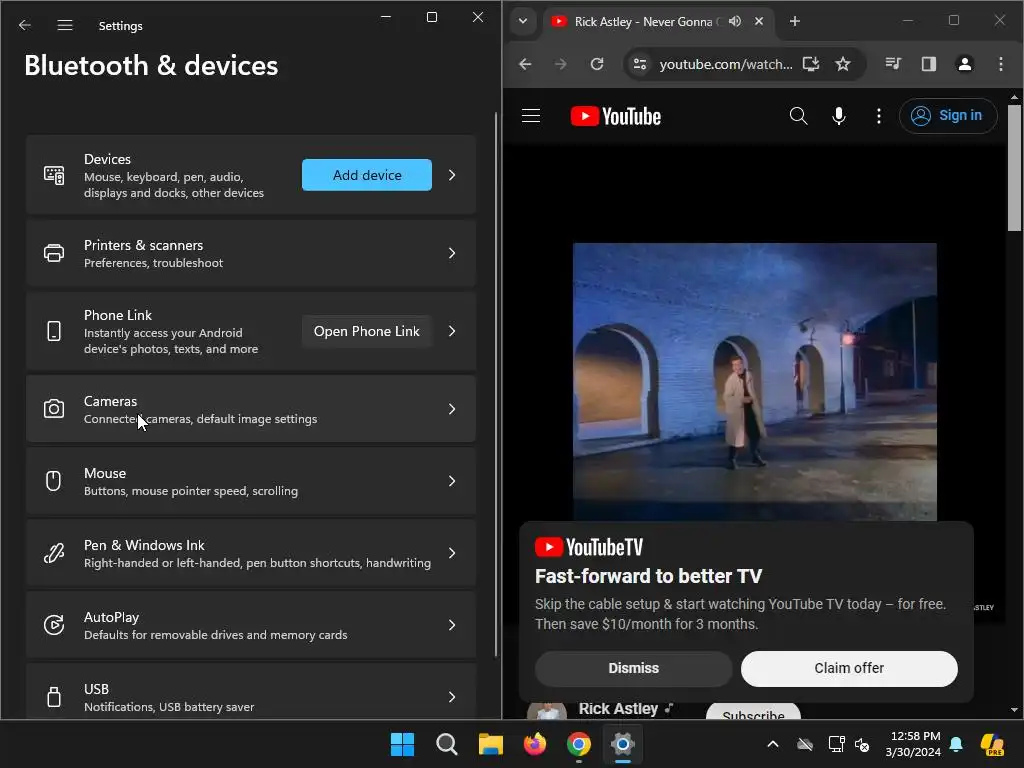This screenshot has height=768, width=1024.
Task: Open Copilot preview icon in taskbar
Action: pyautogui.click(x=992, y=744)
